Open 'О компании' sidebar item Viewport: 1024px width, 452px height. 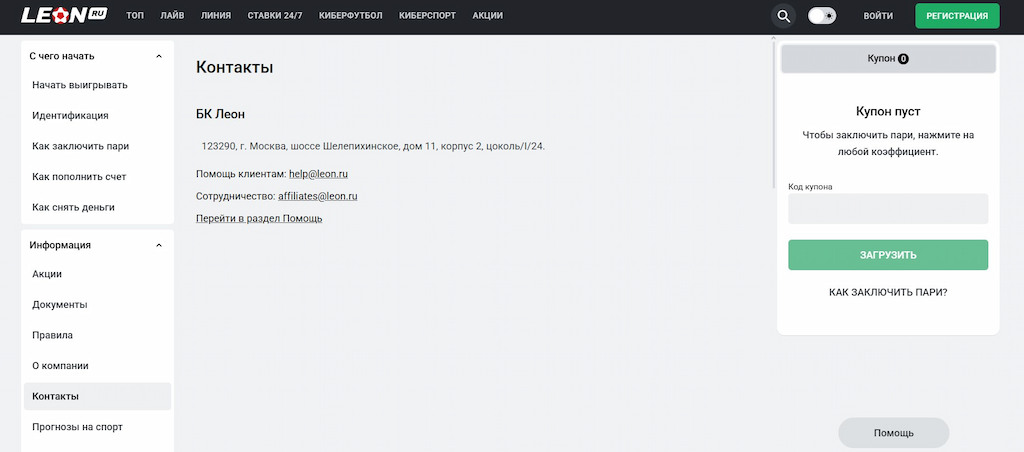click(x=97, y=366)
